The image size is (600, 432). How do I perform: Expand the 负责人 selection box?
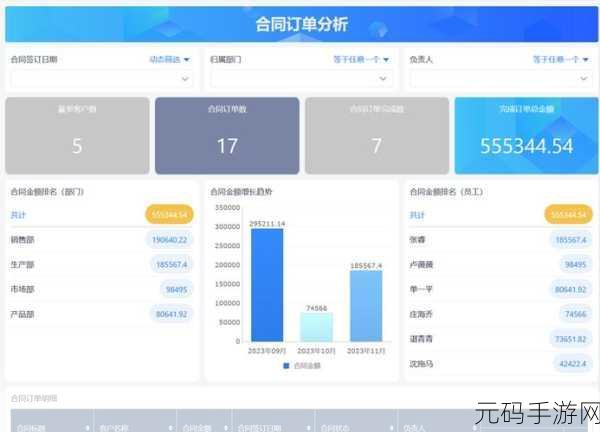point(501,79)
